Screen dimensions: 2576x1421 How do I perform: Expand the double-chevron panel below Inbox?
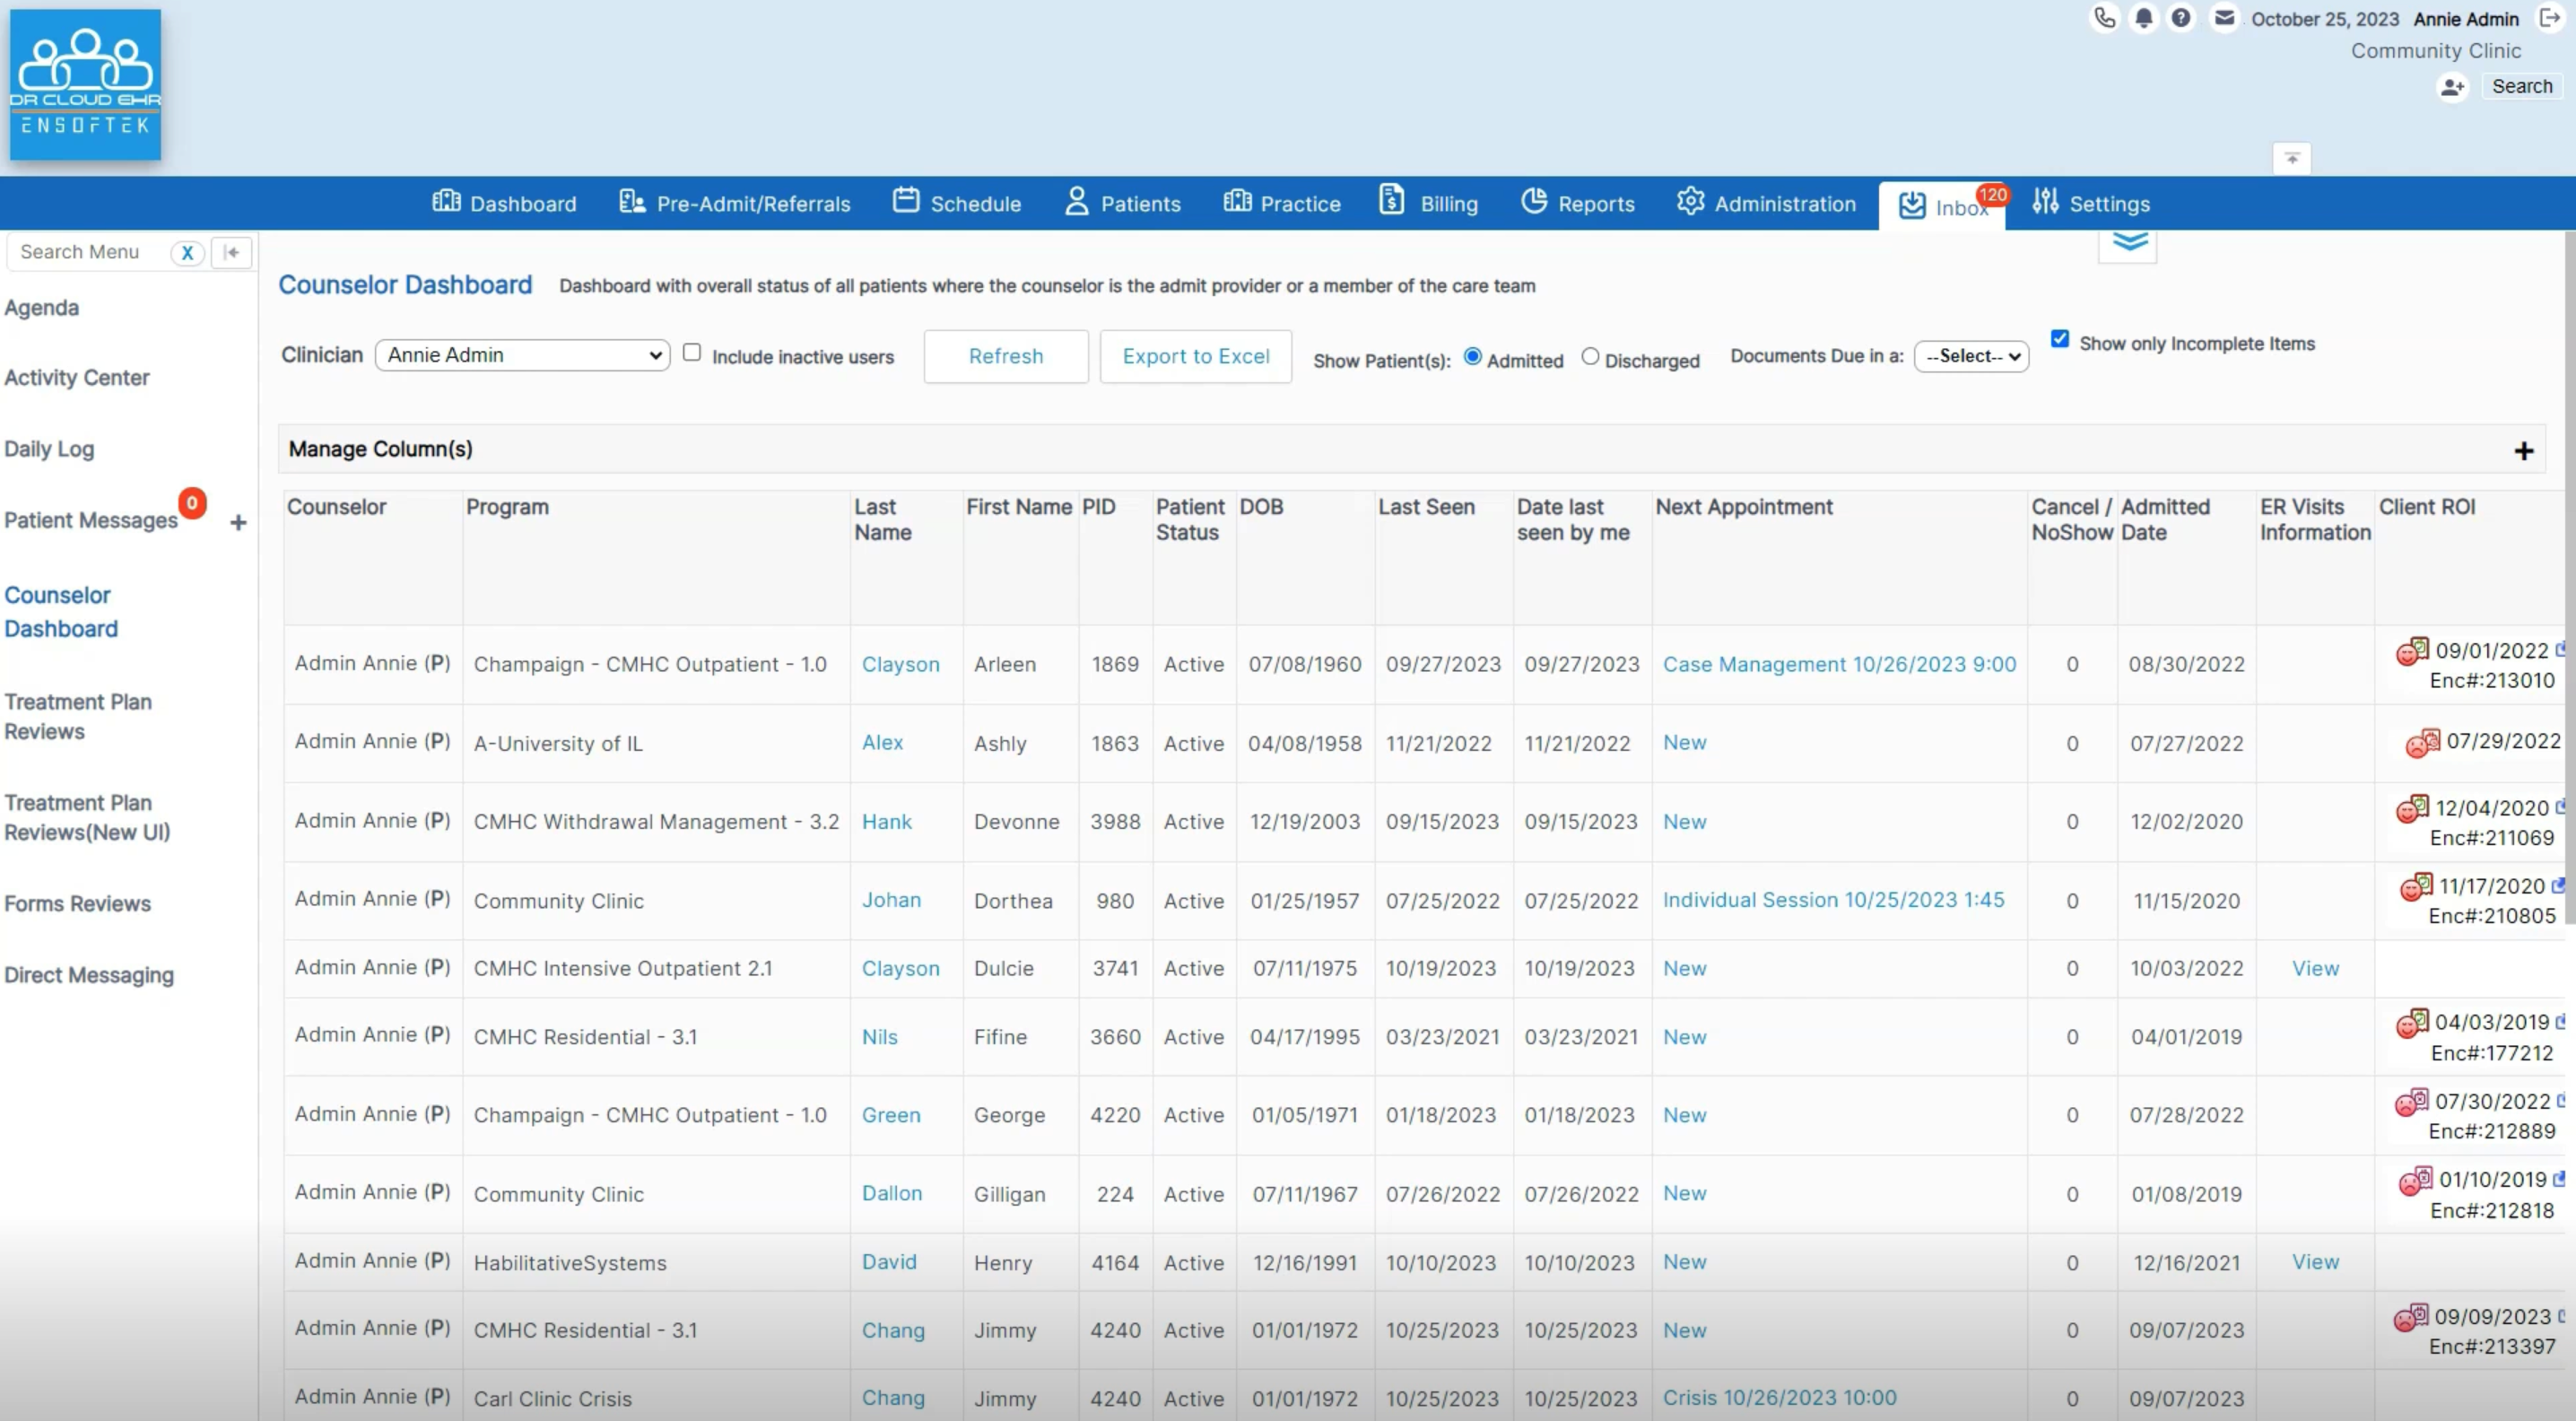tap(2128, 241)
